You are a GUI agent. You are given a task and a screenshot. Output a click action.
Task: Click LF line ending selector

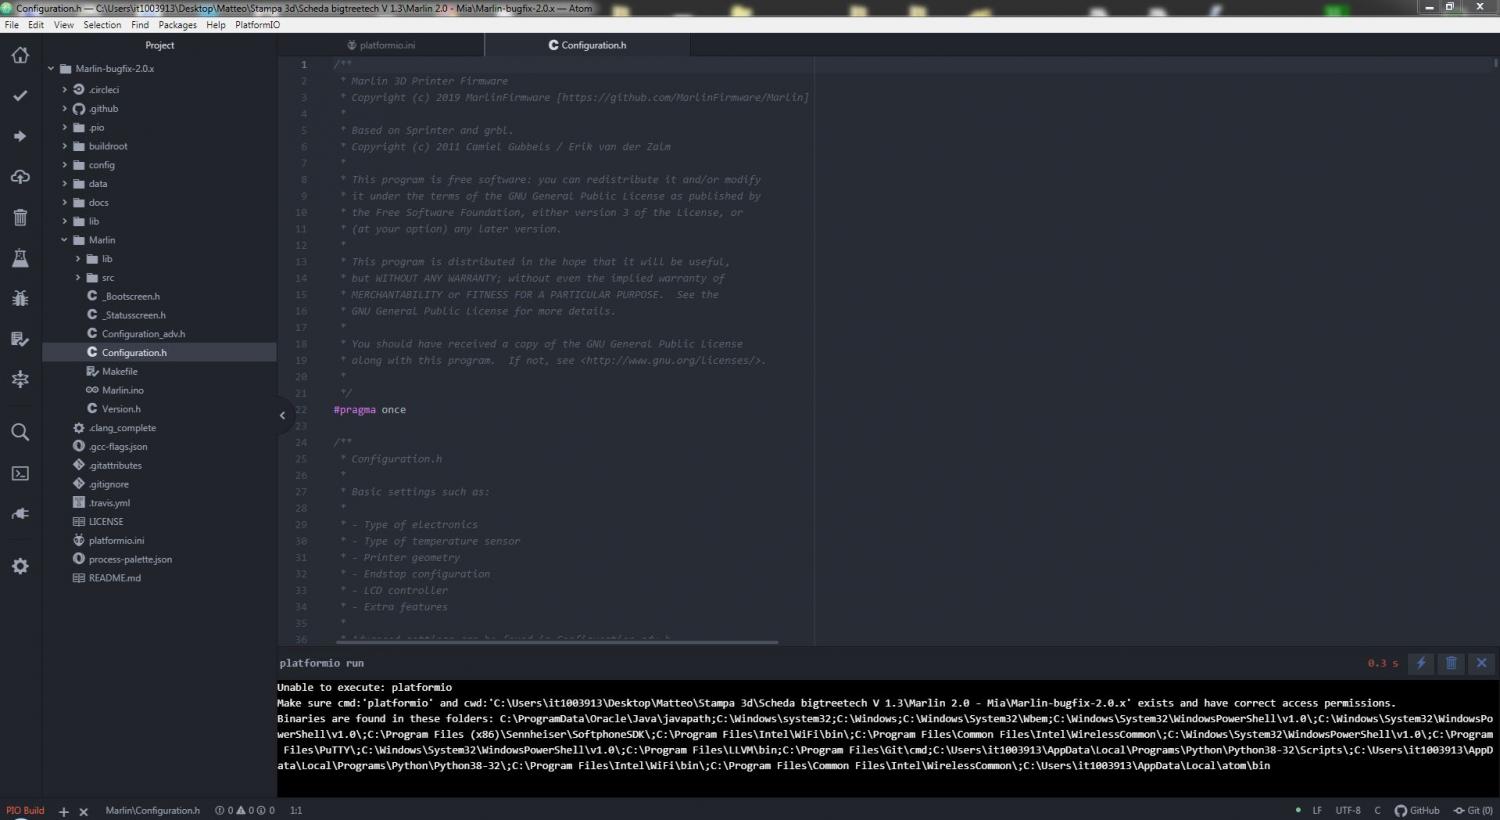point(1317,810)
